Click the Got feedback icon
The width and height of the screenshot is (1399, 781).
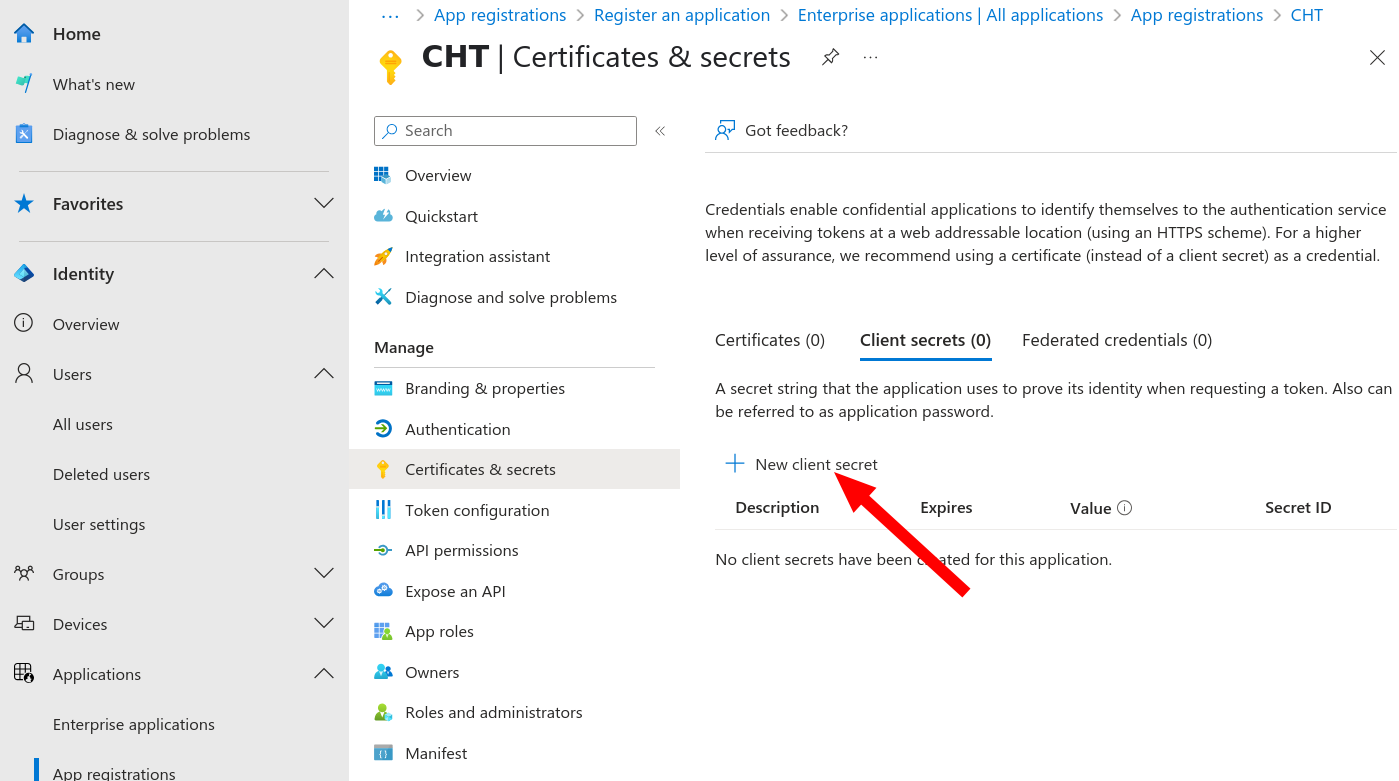pyautogui.click(x=725, y=130)
